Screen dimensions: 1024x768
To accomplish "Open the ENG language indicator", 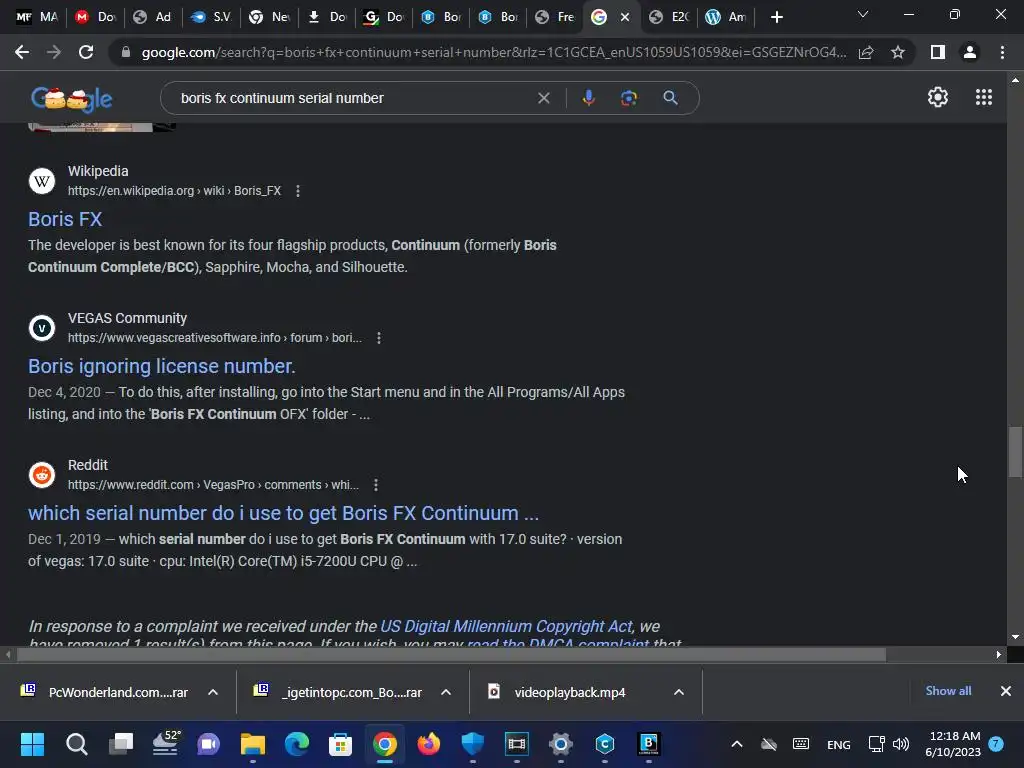I will coord(839,744).
